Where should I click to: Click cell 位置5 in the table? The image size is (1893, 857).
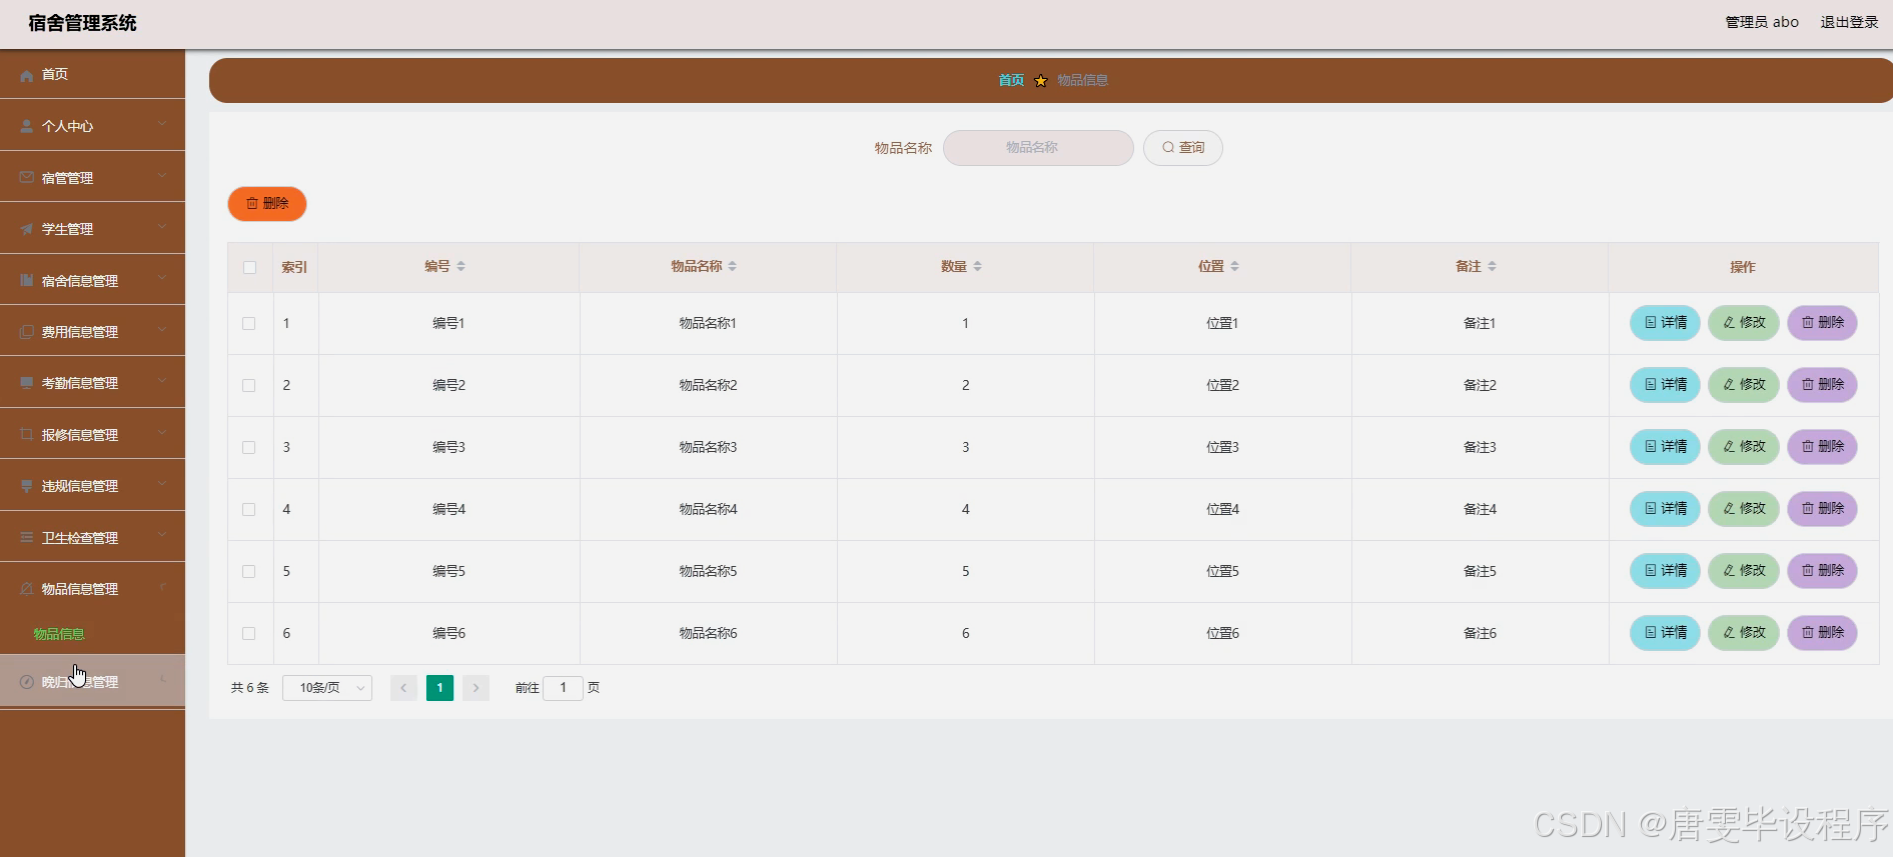(1222, 571)
